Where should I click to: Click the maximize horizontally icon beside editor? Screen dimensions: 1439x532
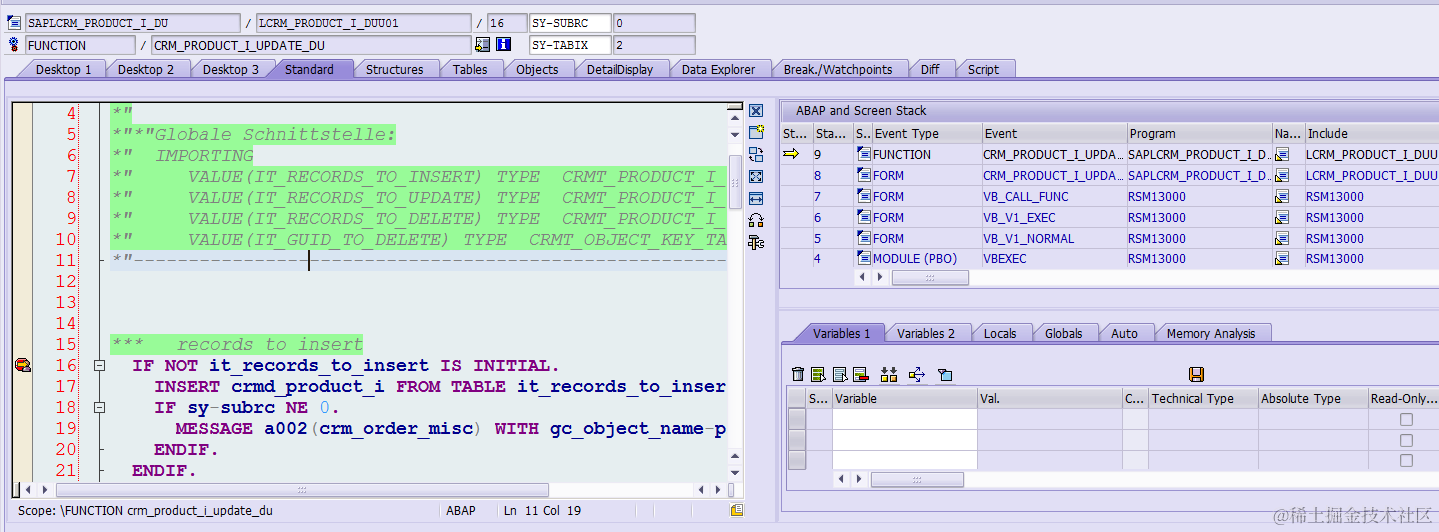point(756,199)
